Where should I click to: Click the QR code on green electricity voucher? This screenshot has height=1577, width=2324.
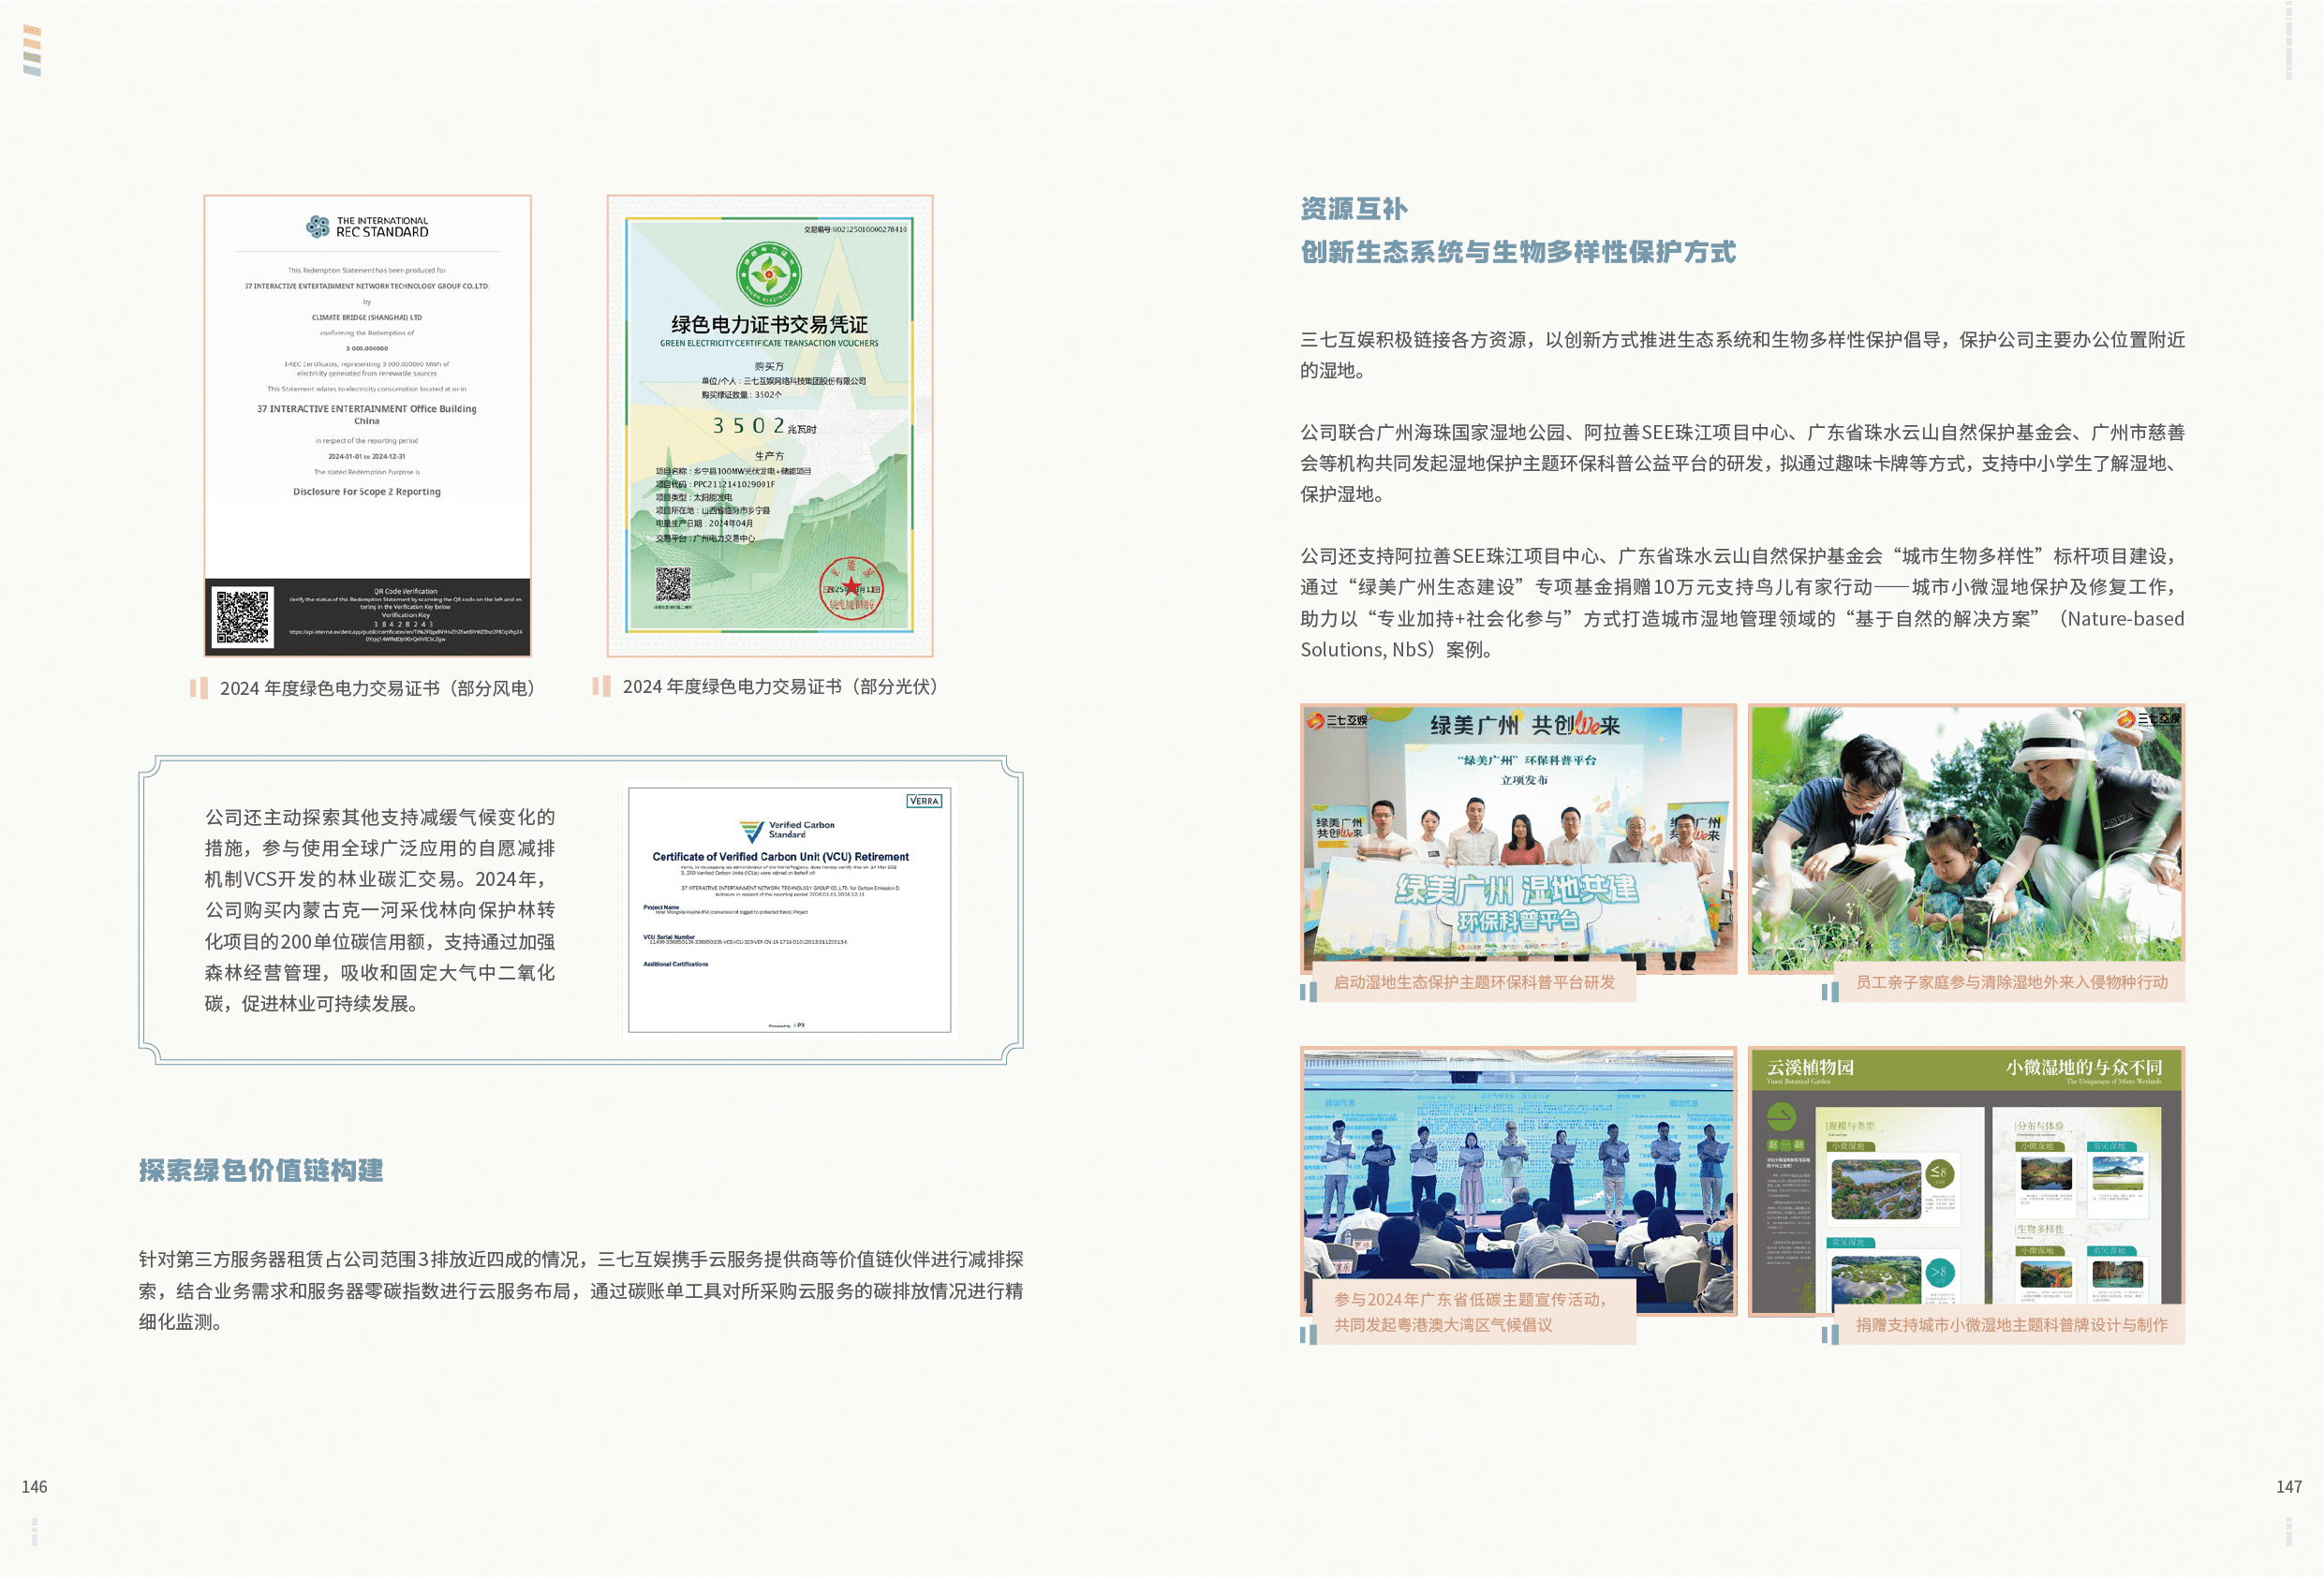click(x=673, y=585)
